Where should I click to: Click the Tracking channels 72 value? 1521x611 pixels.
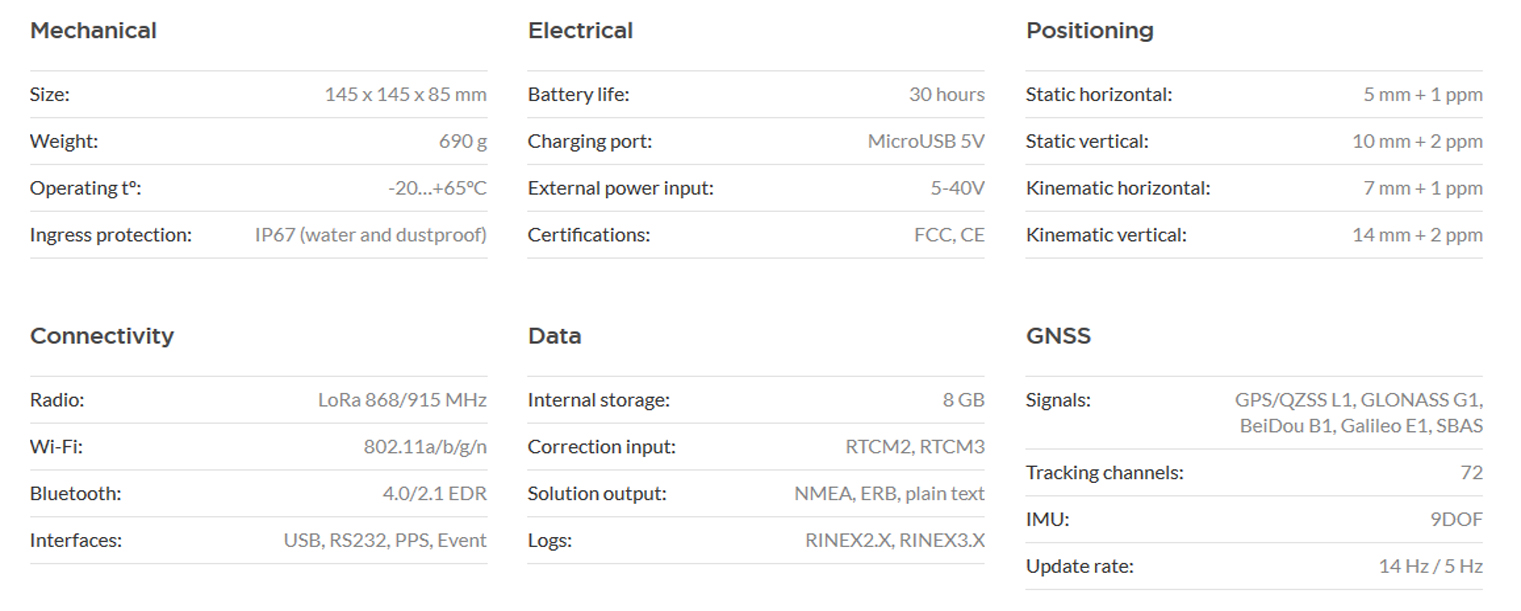[1471, 473]
